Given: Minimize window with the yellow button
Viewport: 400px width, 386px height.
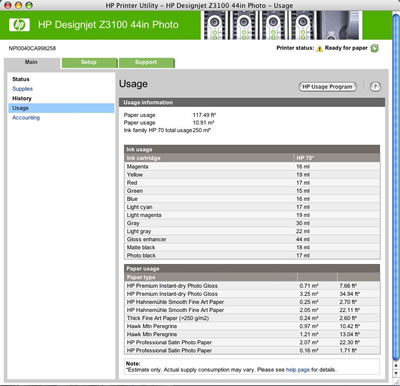Looking at the screenshot, I should tap(18, 5).
